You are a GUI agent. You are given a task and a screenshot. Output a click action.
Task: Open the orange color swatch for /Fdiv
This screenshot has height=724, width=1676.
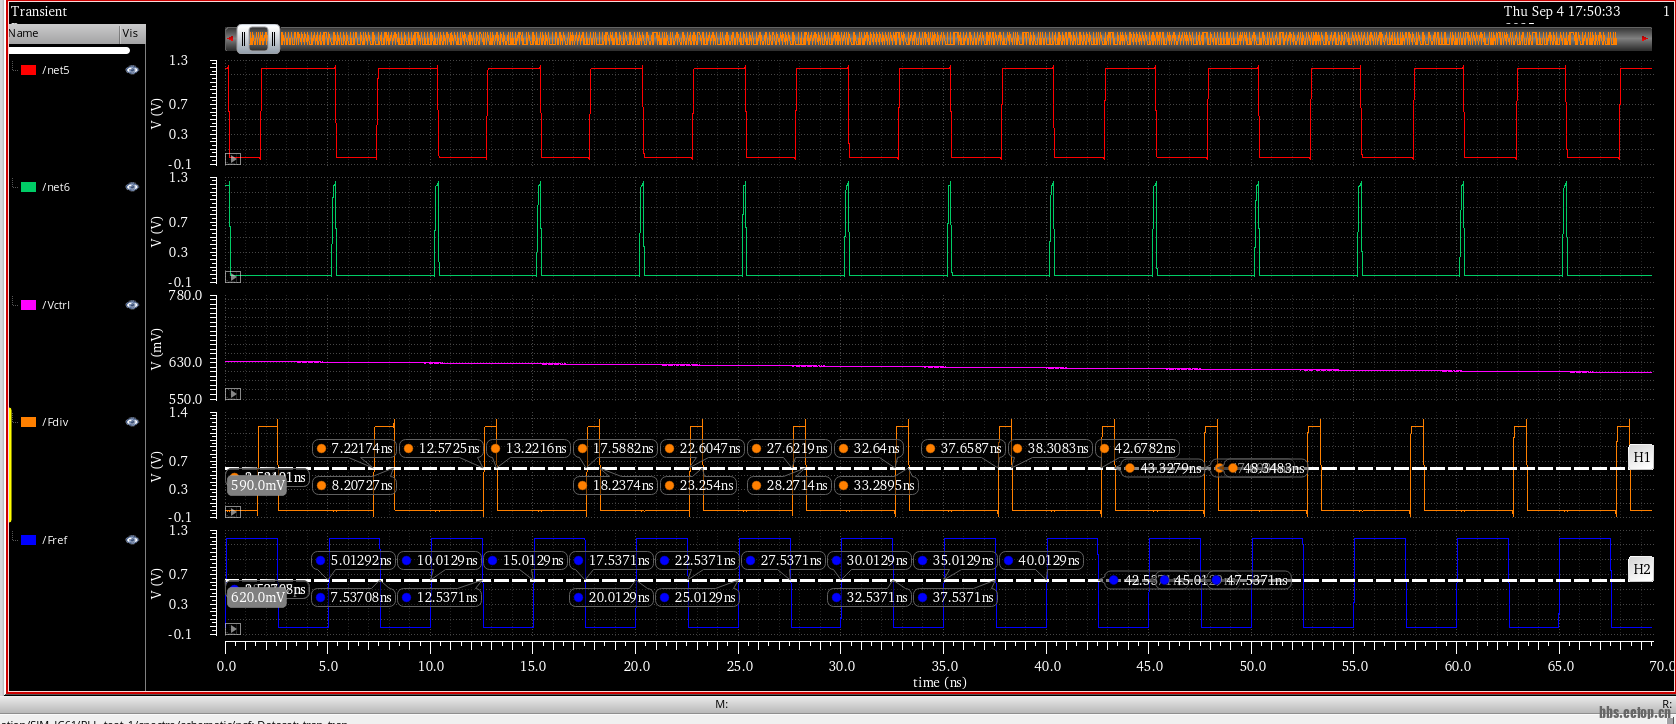(28, 422)
